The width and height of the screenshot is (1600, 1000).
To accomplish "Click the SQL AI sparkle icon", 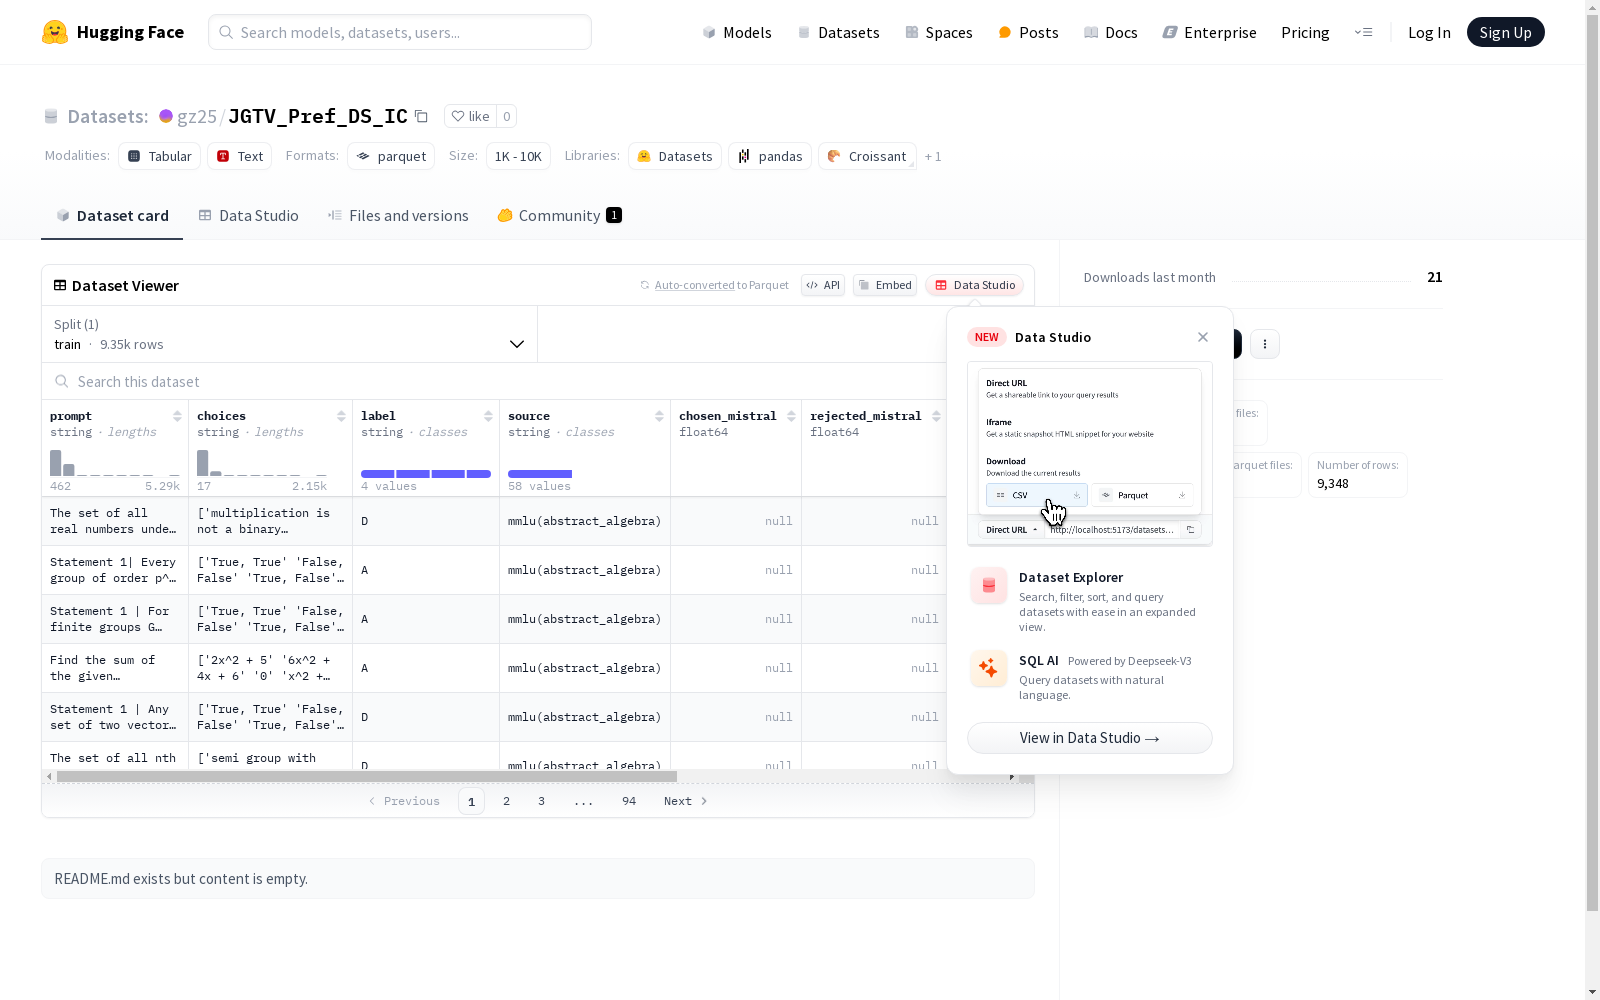I will [x=989, y=668].
